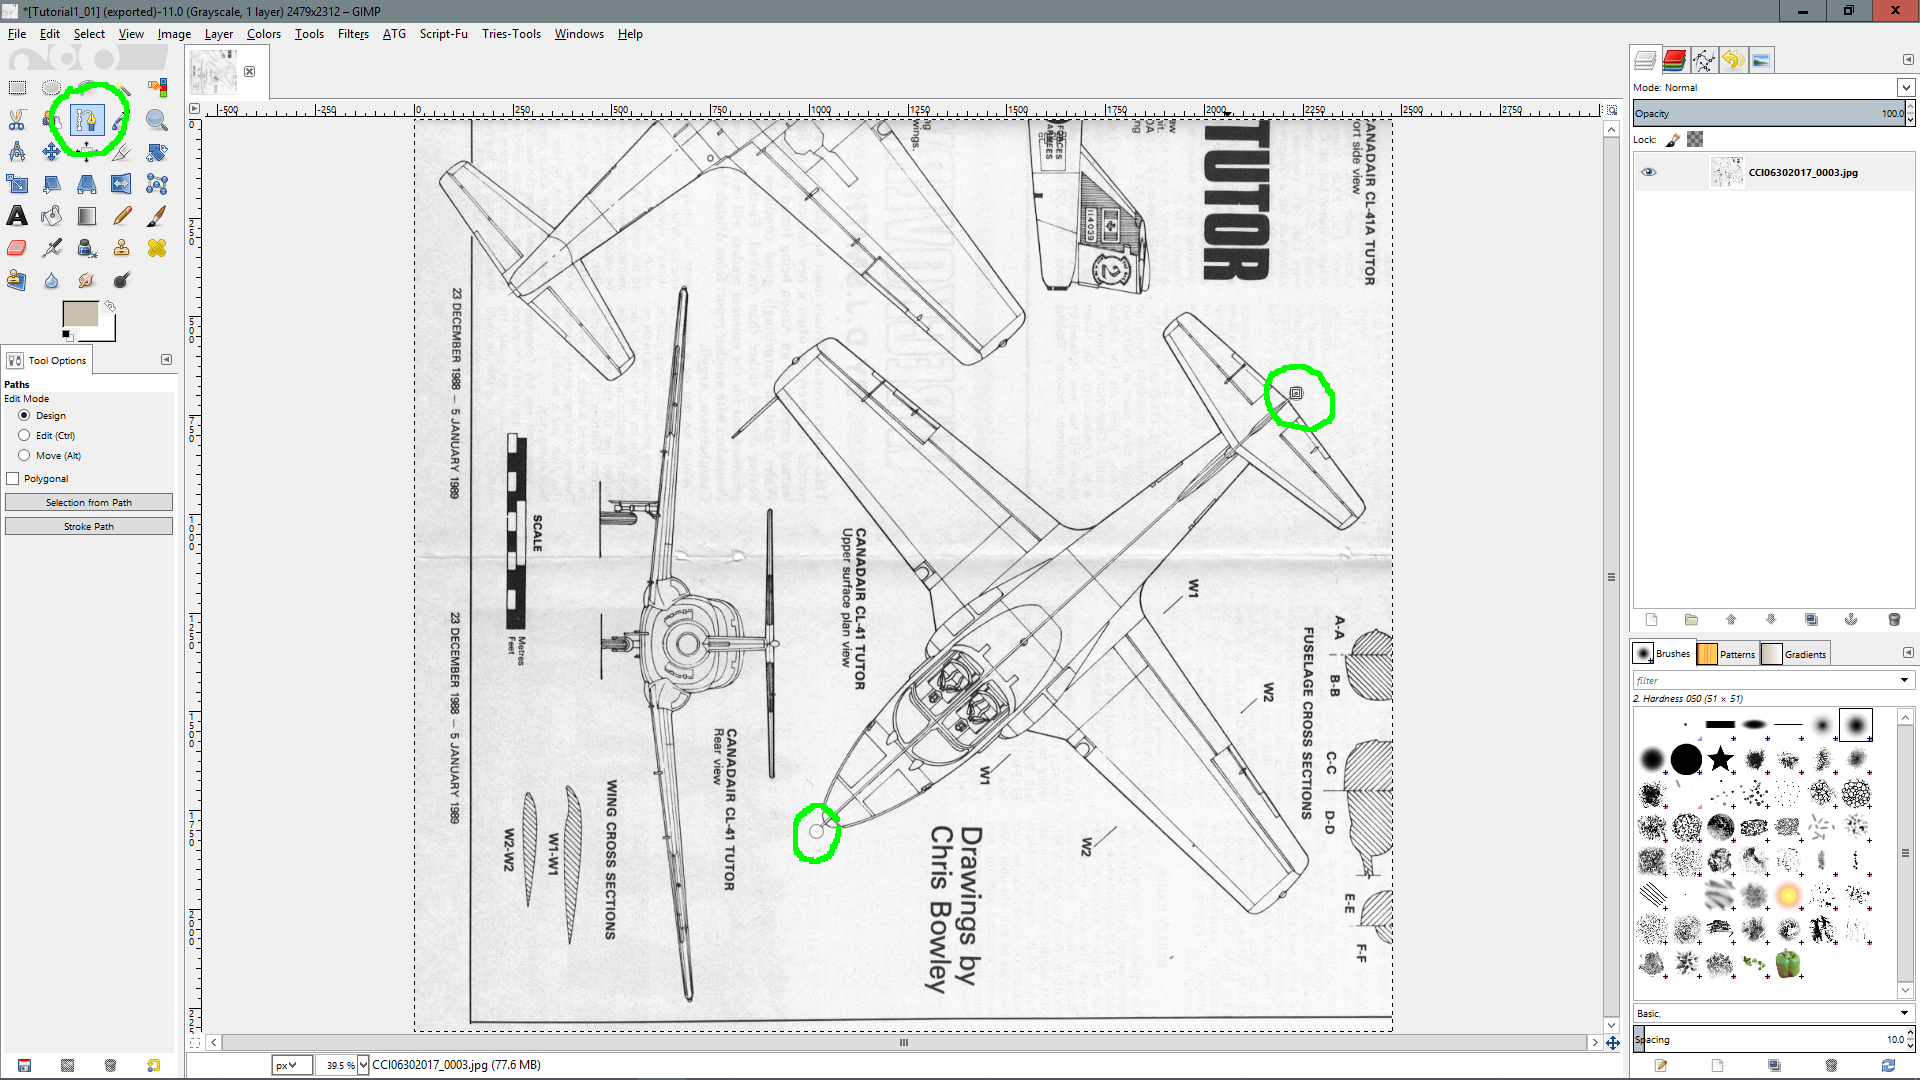1920x1080 pixels.
Task: Select Design edit mode
Action: point(24,415)
